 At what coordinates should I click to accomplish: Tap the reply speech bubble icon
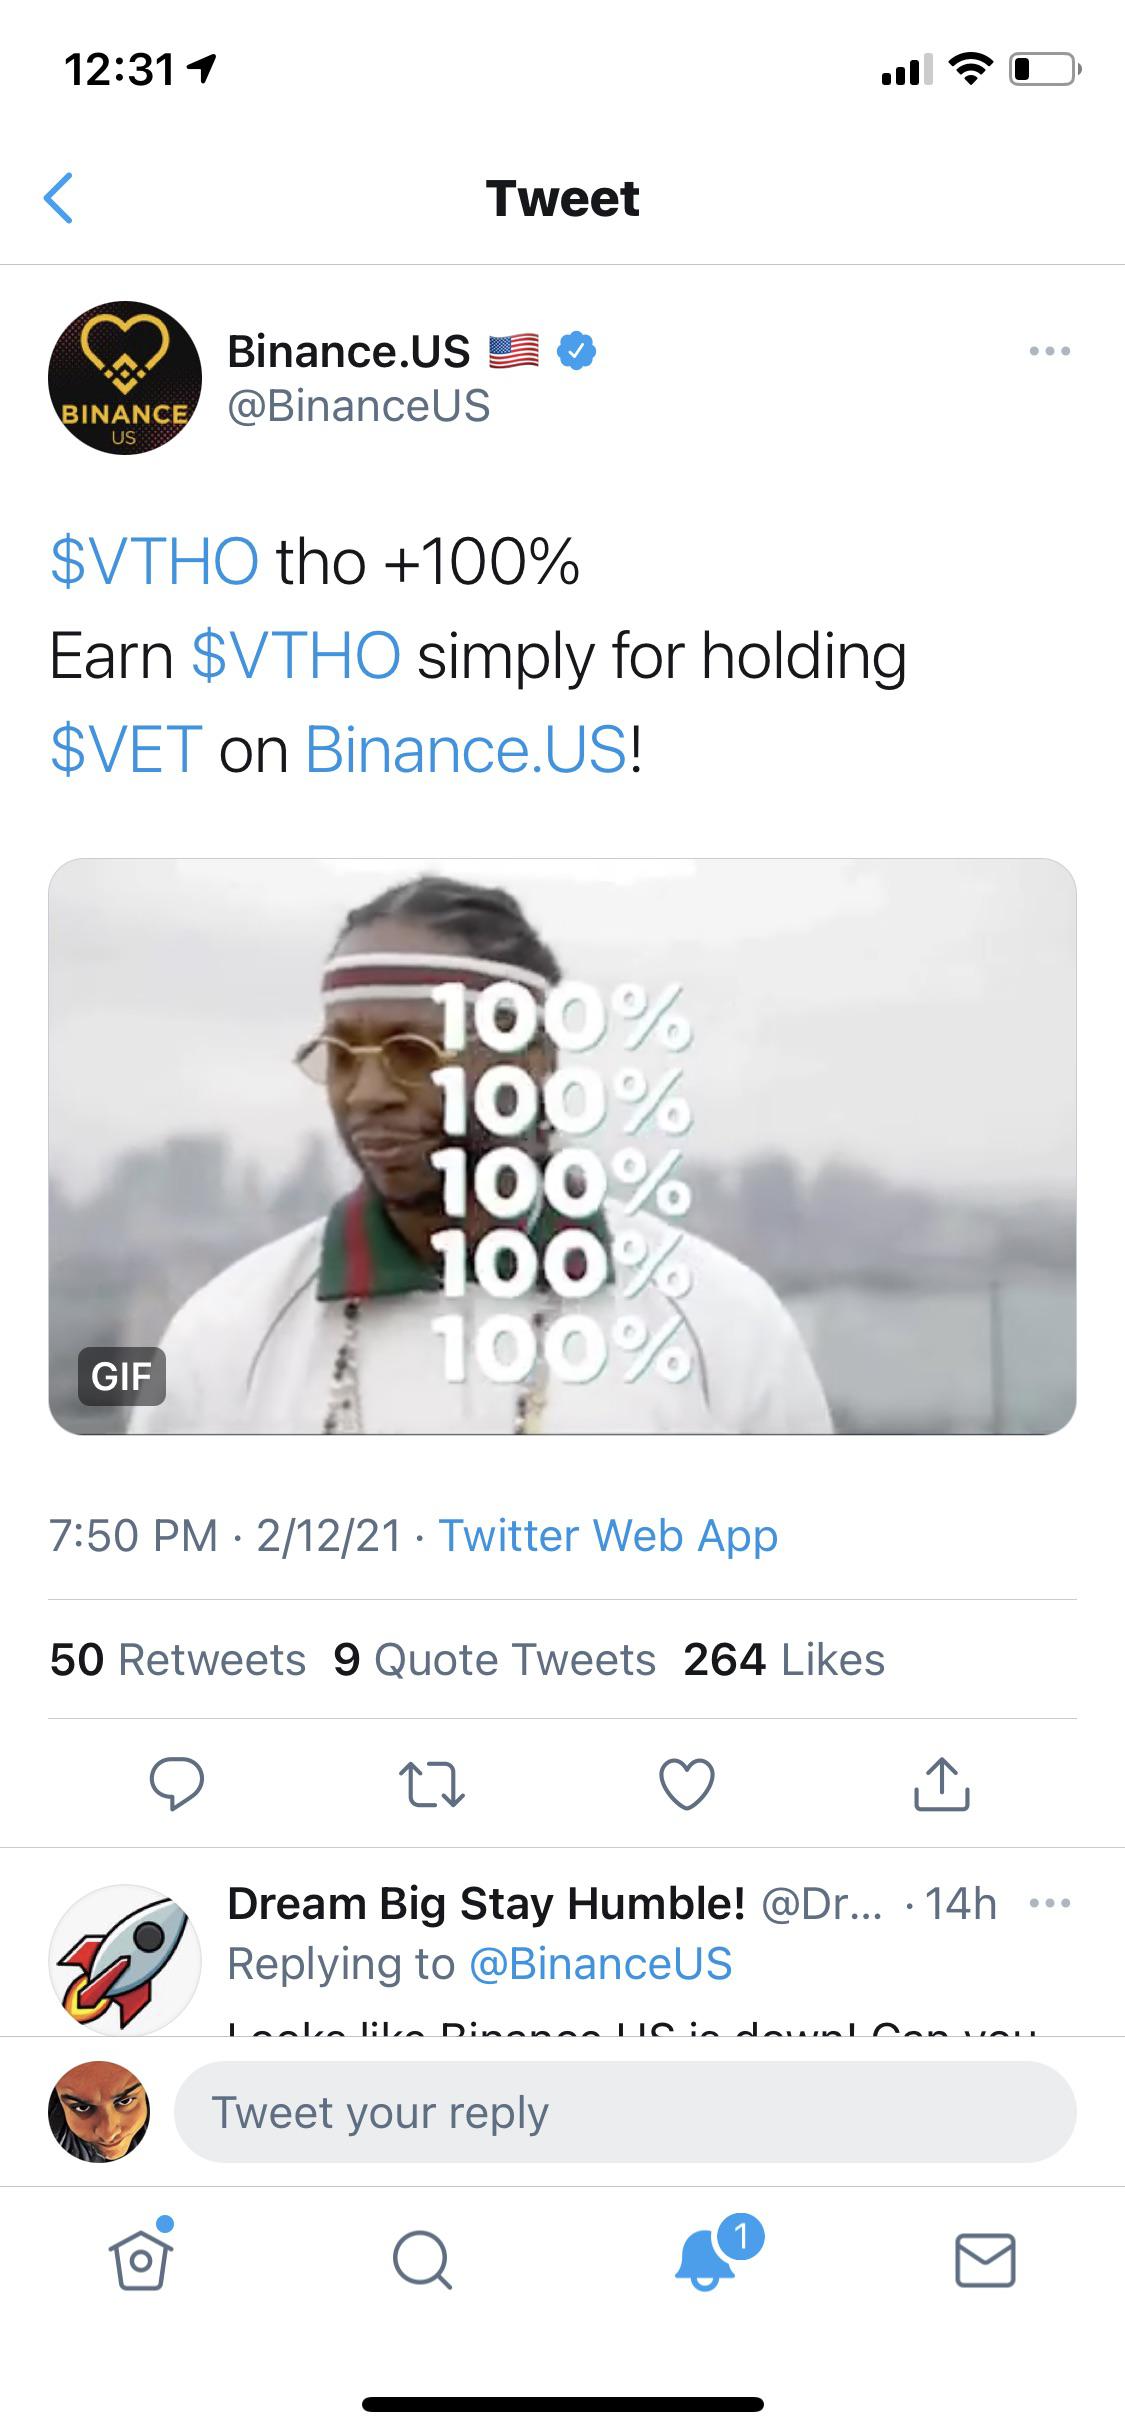click(177, 1784)
